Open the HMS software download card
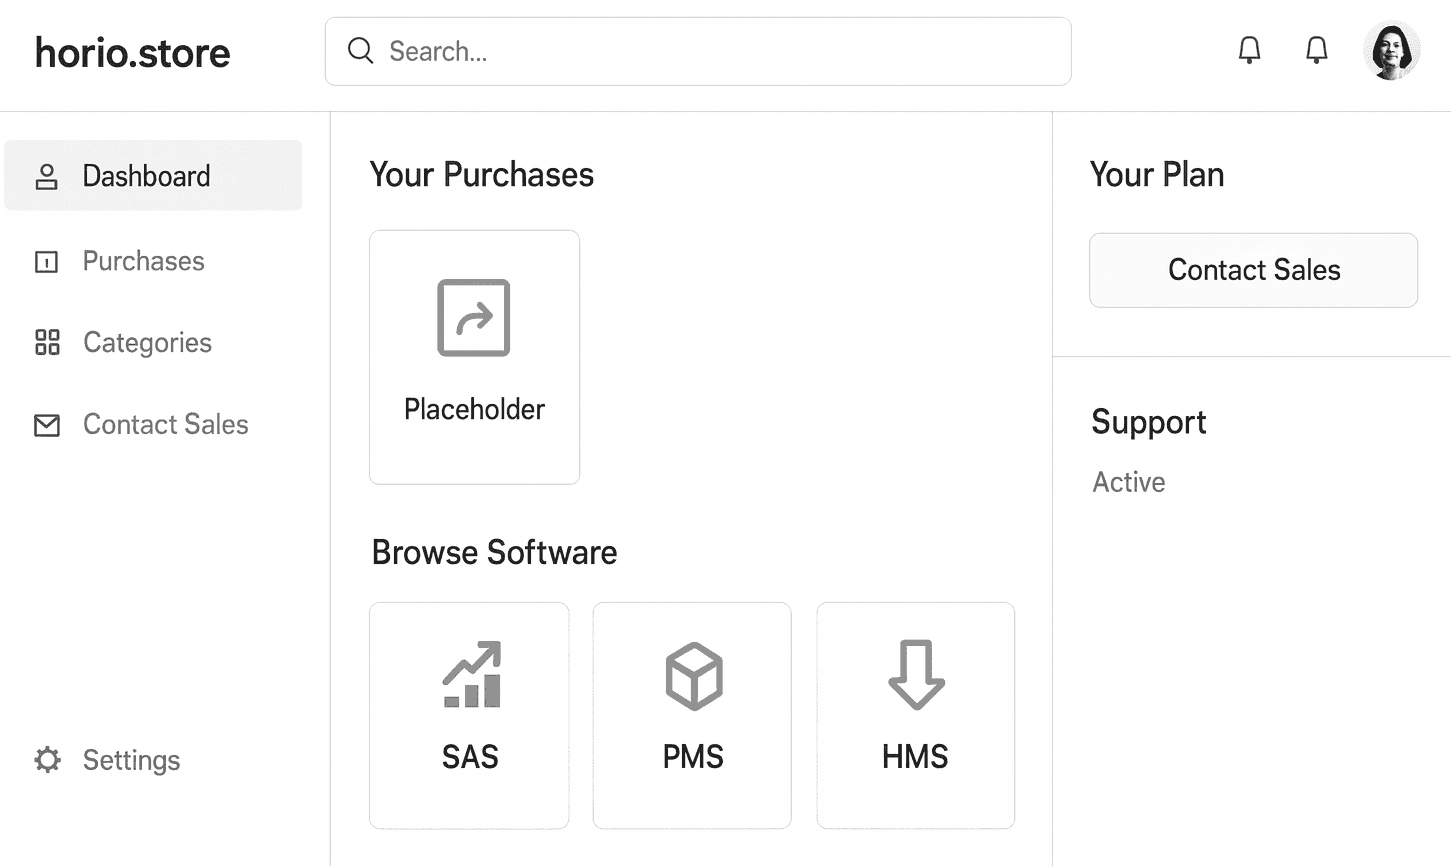 point(915,715)
